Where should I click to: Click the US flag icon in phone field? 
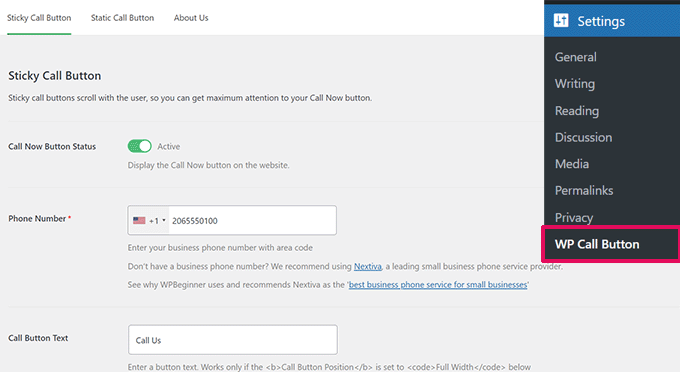(139, 221)
